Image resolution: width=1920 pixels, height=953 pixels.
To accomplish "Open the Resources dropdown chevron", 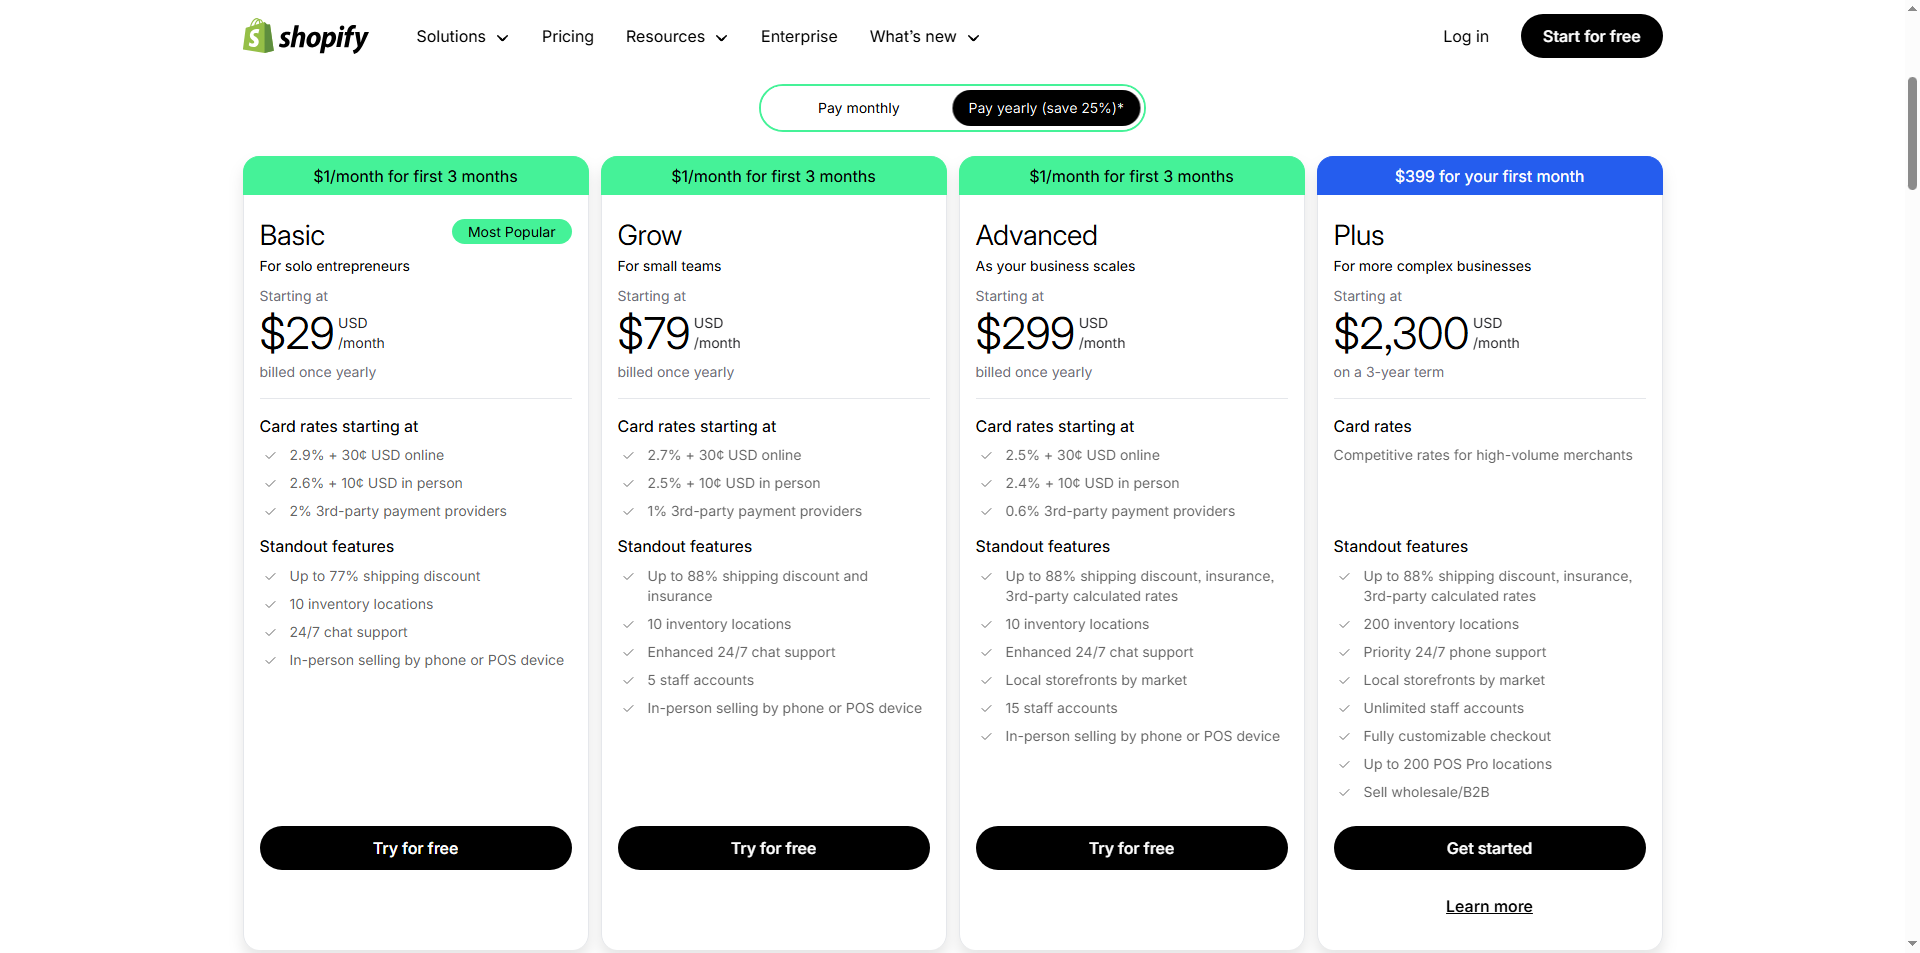I will pyautogui.click(x=722, y=38).
